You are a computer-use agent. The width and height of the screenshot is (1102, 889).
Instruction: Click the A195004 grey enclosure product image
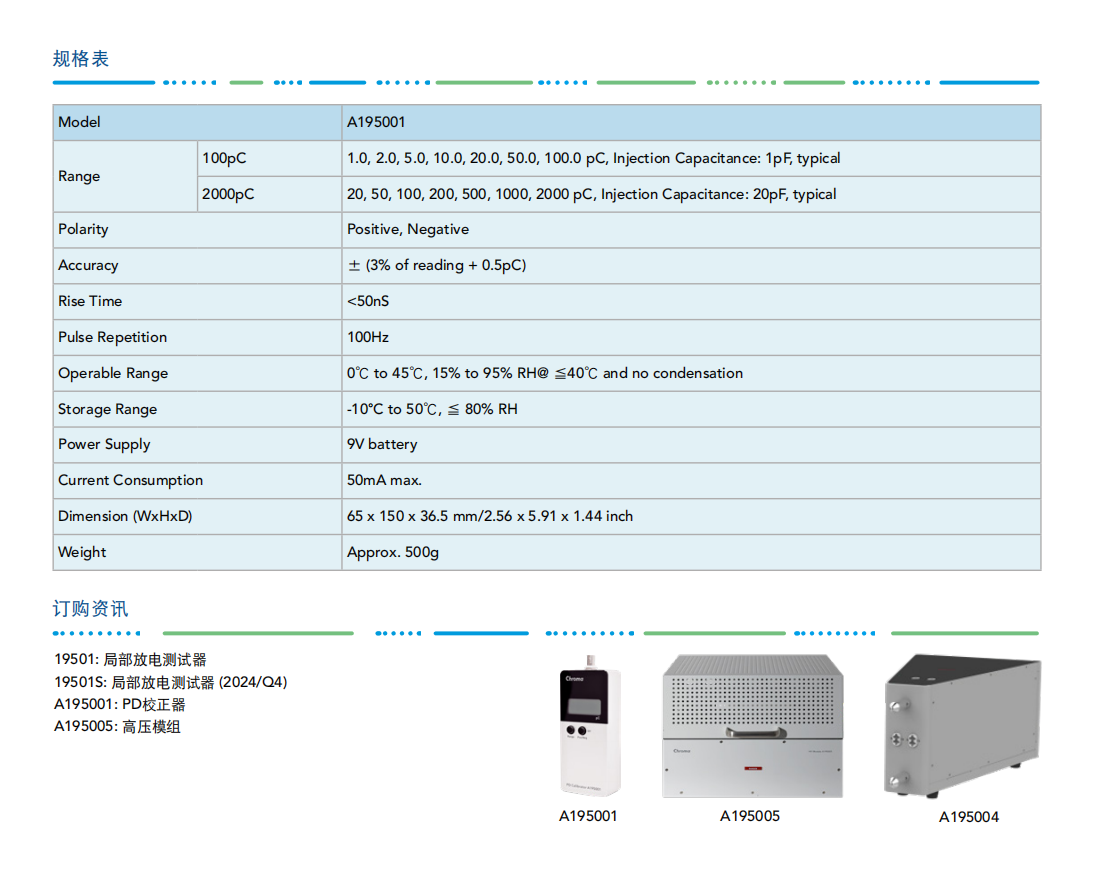tap(961, 727)
